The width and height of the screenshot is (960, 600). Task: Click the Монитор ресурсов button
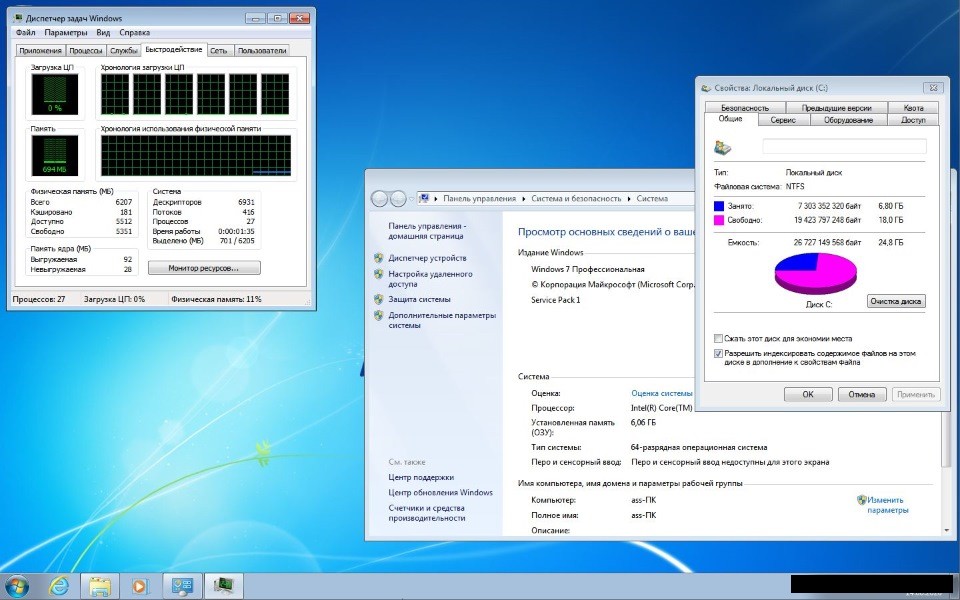[204, 268]
